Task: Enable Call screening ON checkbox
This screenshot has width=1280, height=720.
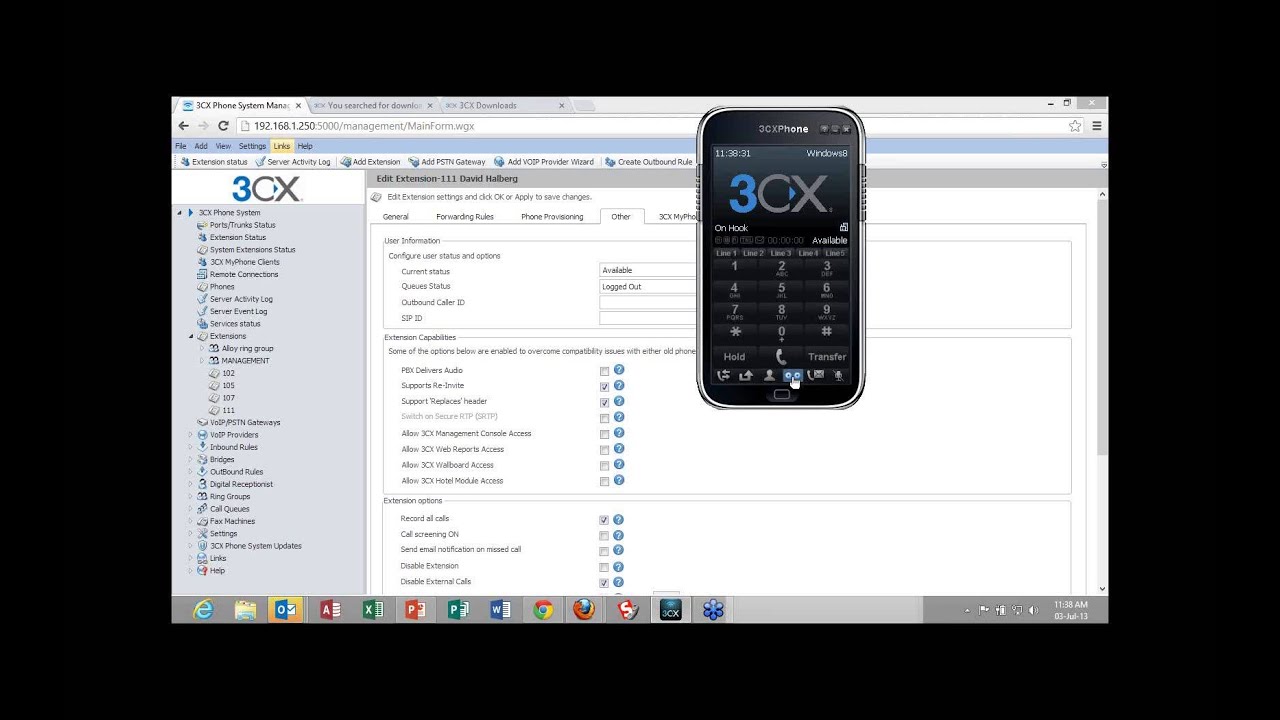Action: [604, 535]
